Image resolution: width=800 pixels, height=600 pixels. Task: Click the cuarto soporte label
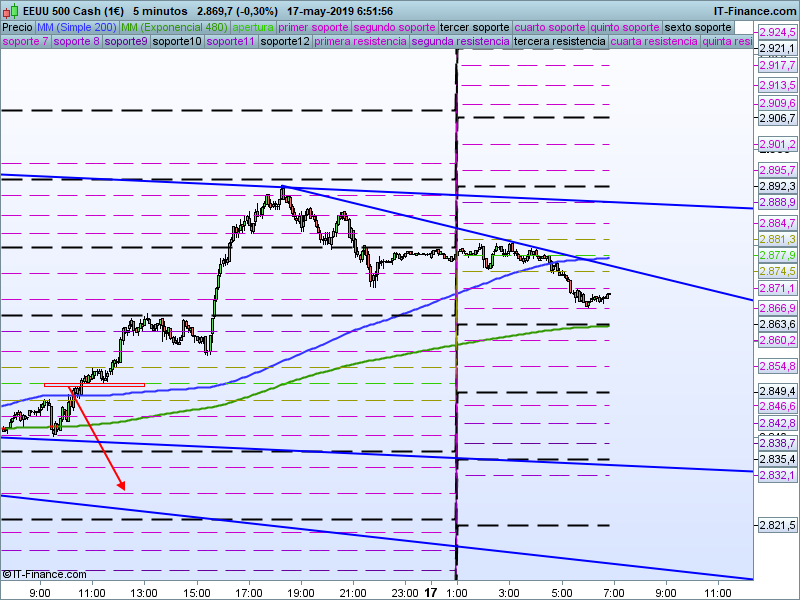550,28
